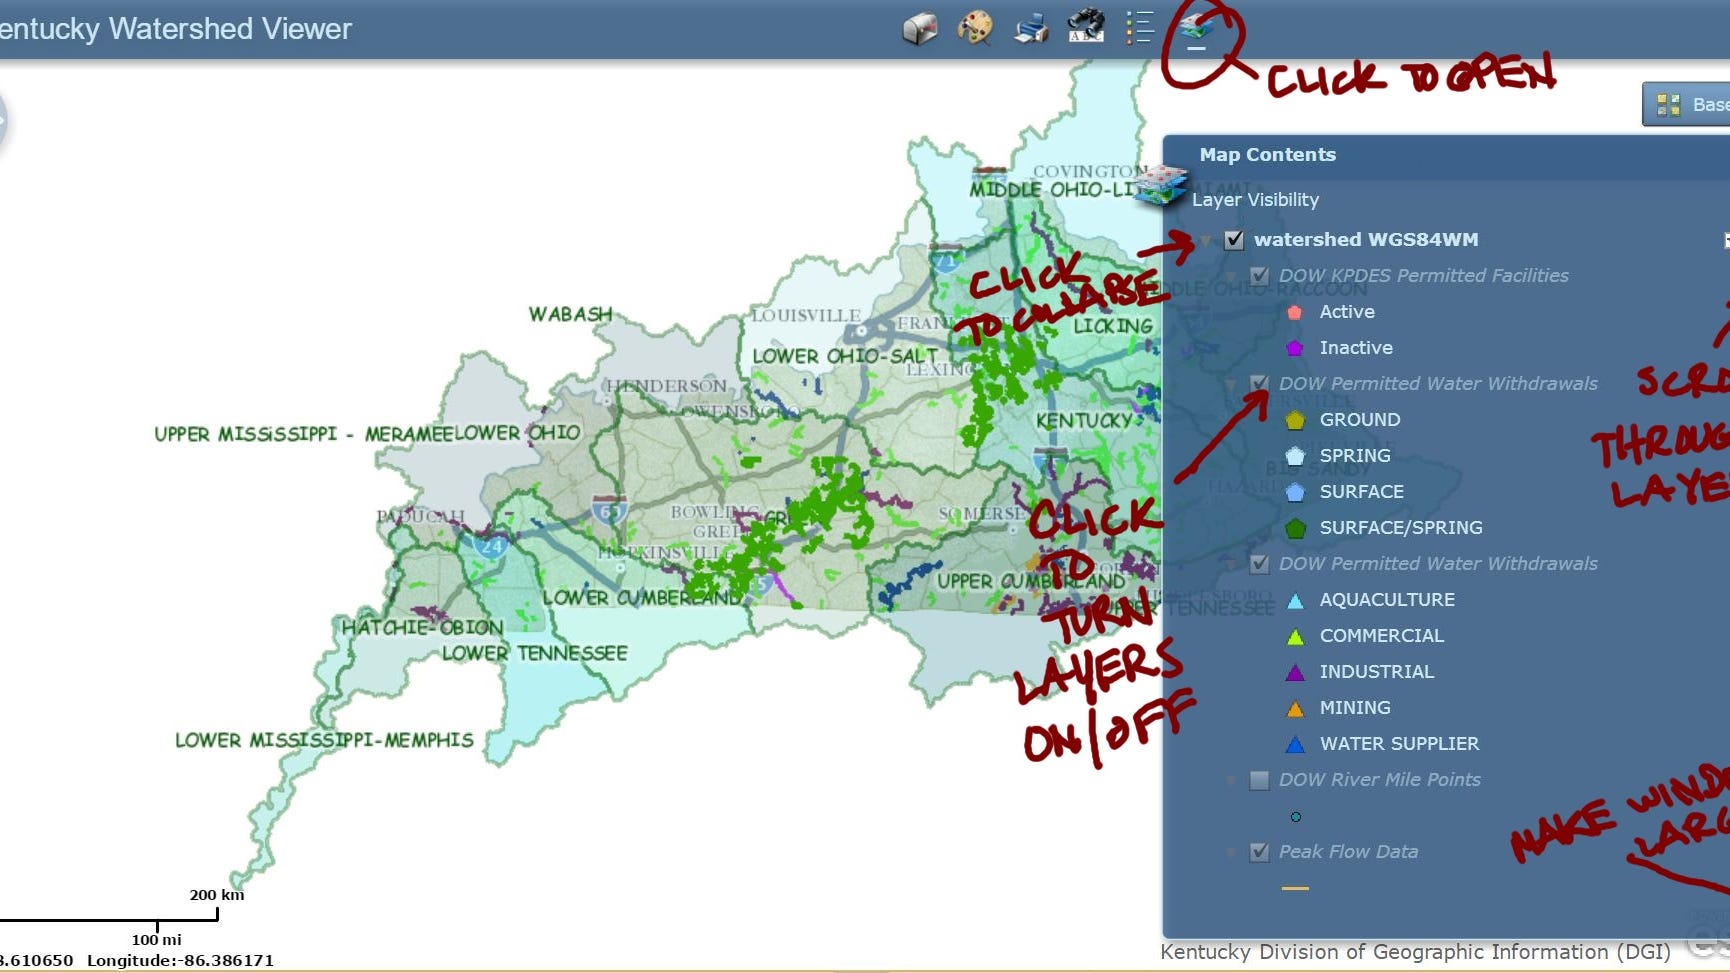Click the Kentucky Division of Geographic Information link

point(1414,952)
